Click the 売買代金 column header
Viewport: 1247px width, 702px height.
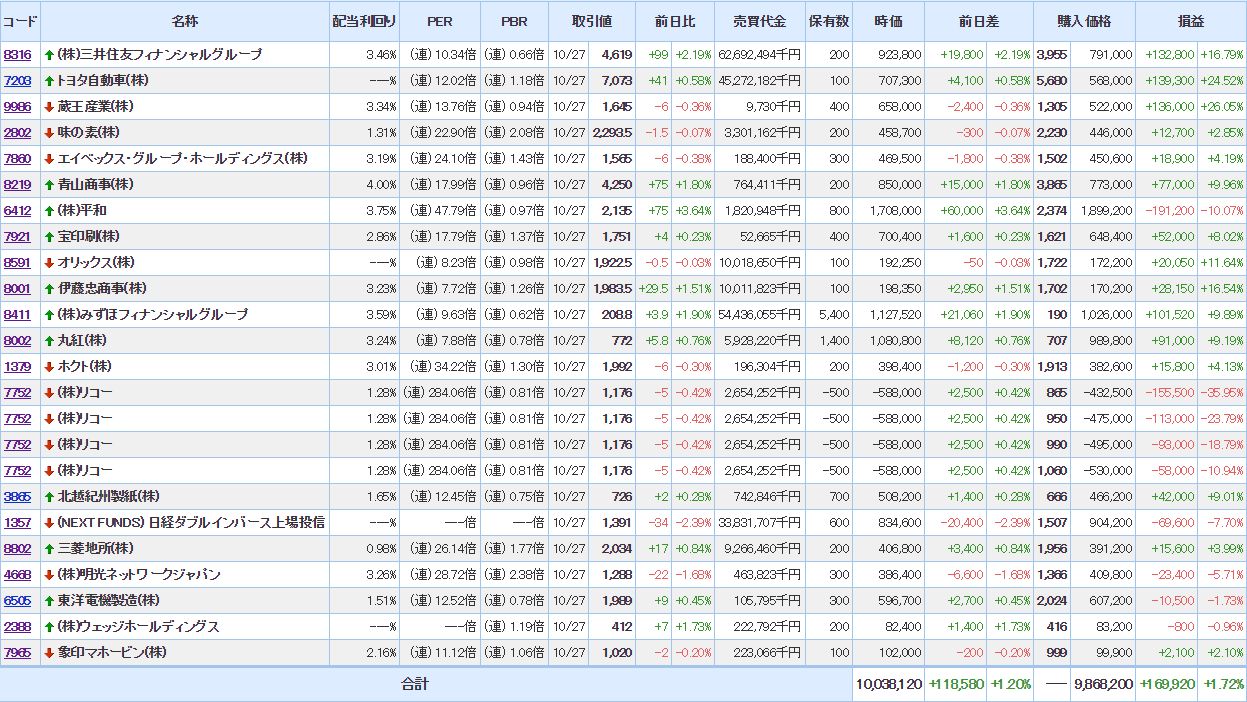pos(760,21)
